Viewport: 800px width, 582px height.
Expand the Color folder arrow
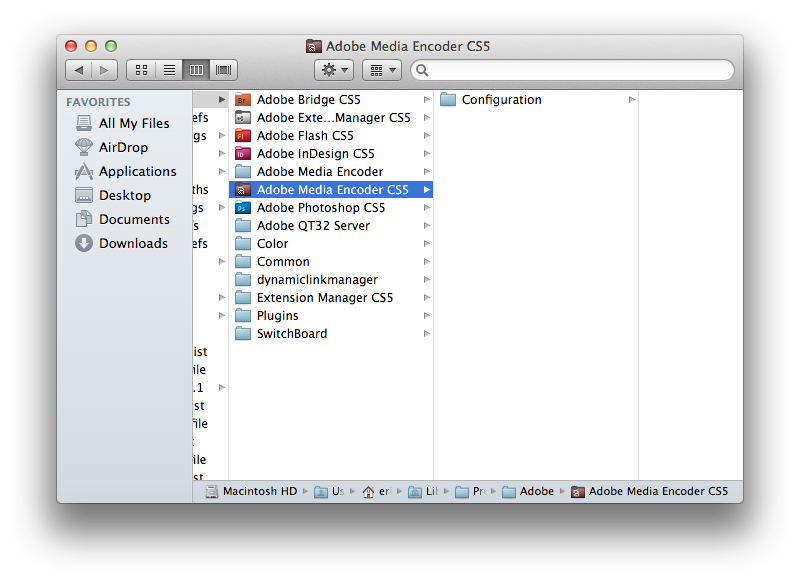pos(427,244)
